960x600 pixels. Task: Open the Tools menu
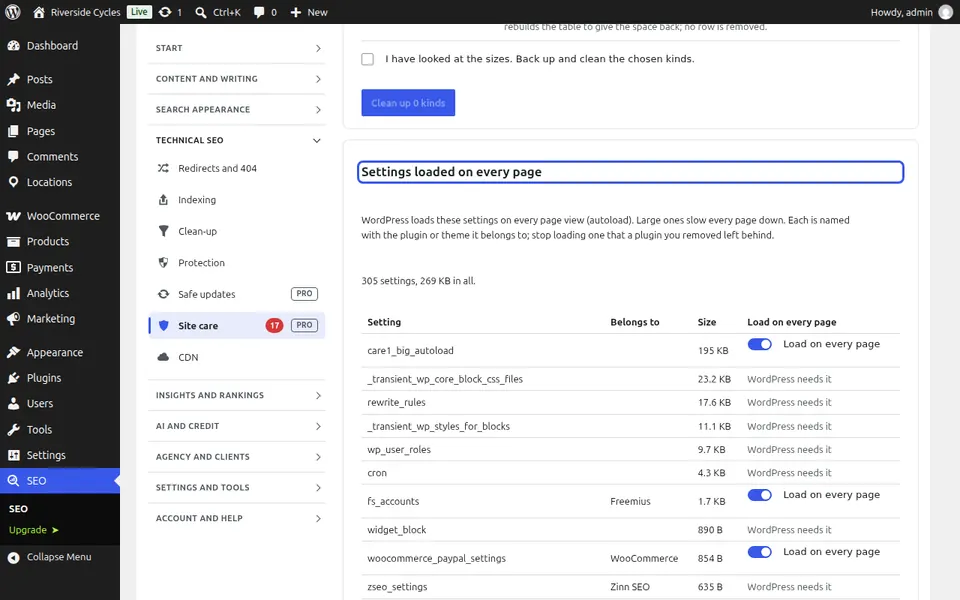pyautogui.click(x=60, y=429)
